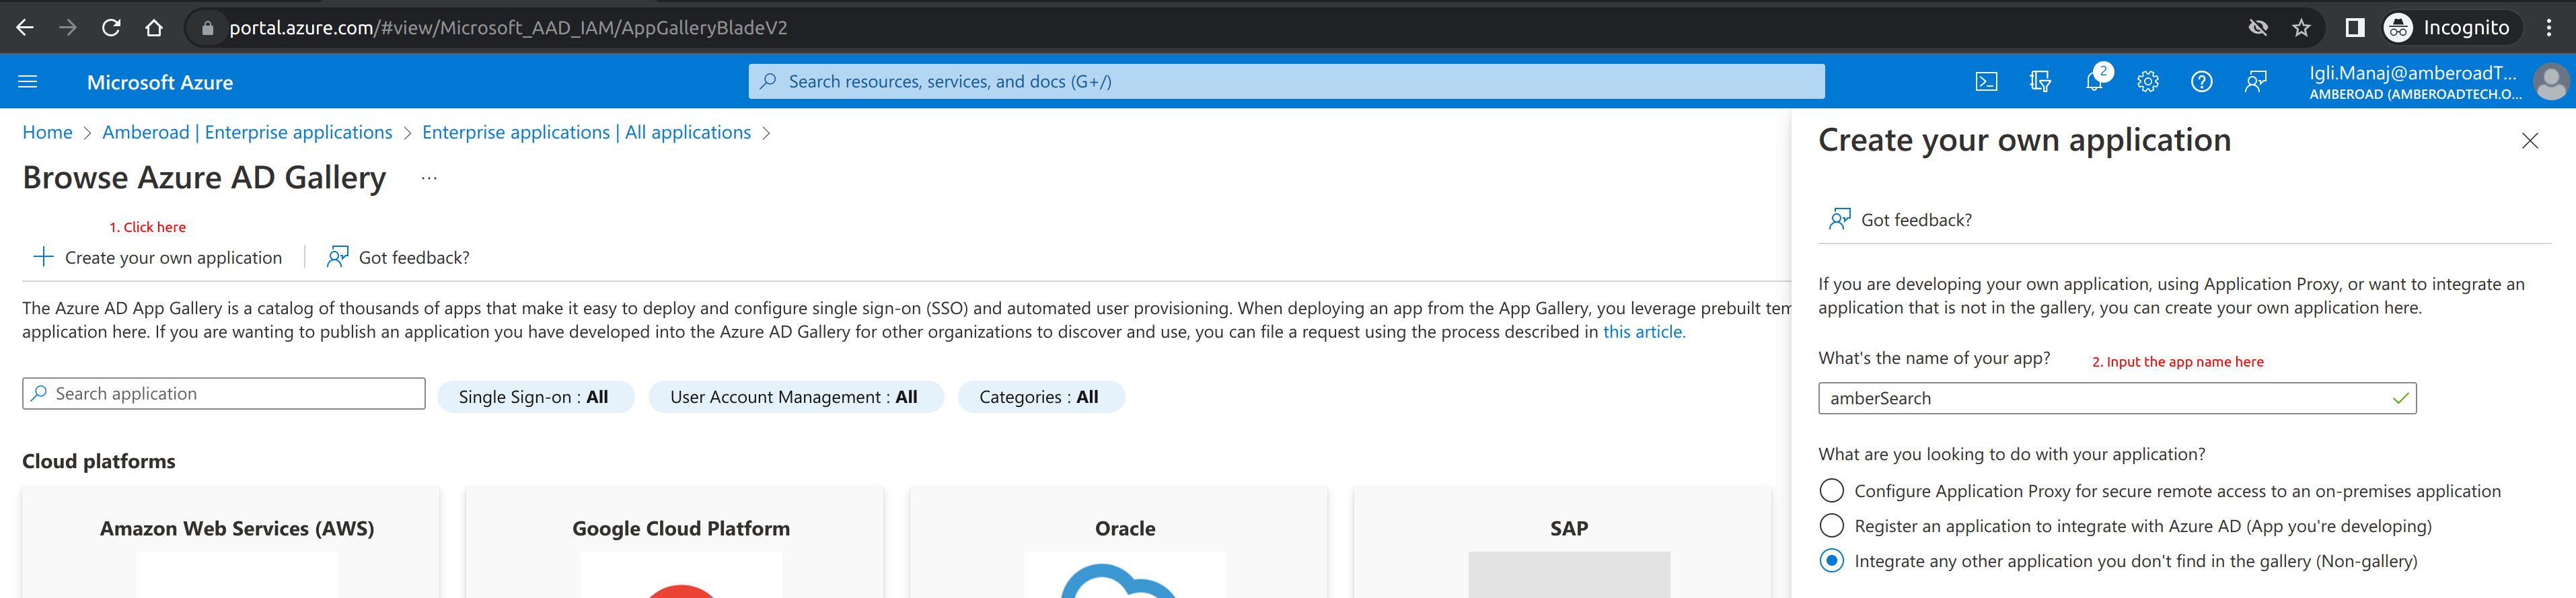Go to Home breadcrumb
This screenshot has height=598, width=2576.
[x=47, y=132]
